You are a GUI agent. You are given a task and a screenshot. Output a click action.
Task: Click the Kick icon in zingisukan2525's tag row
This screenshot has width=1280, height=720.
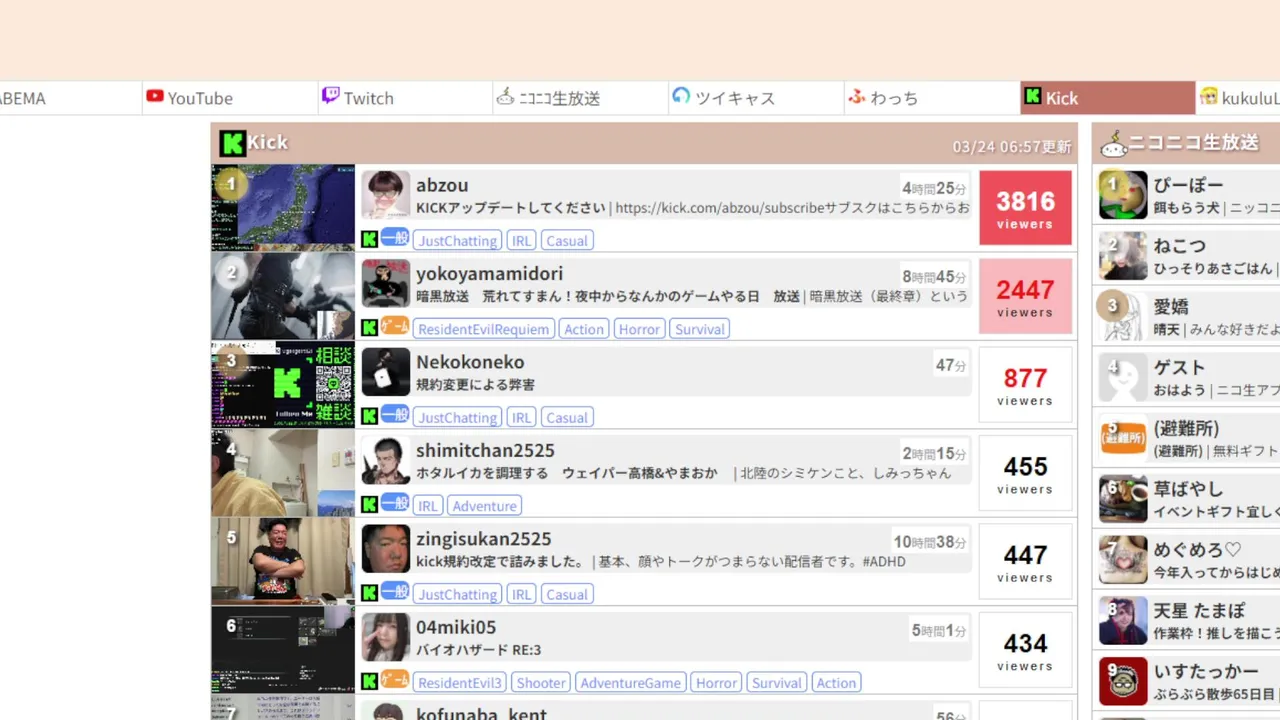point(369,594)
